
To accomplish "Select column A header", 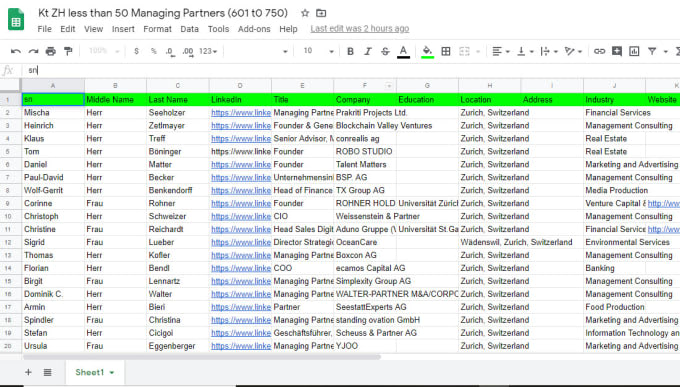I will tap(53, 85).
